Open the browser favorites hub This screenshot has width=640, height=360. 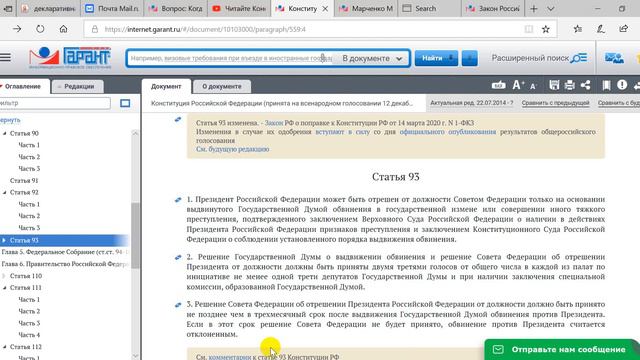tap(578, 29)
